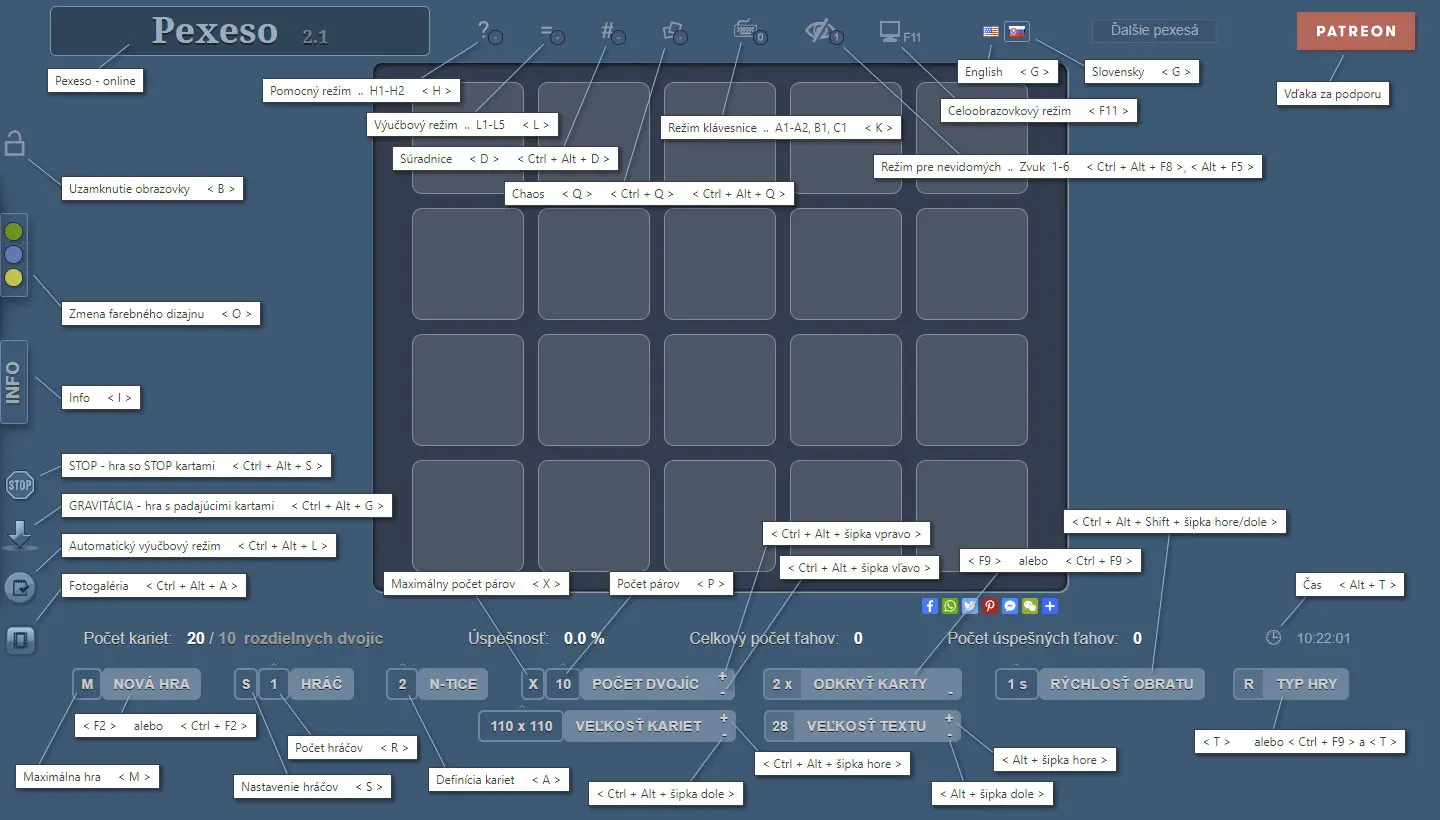Toggle blind mode crossed-eye icon
Screen dimensions: 1440x820
(819, 31)
